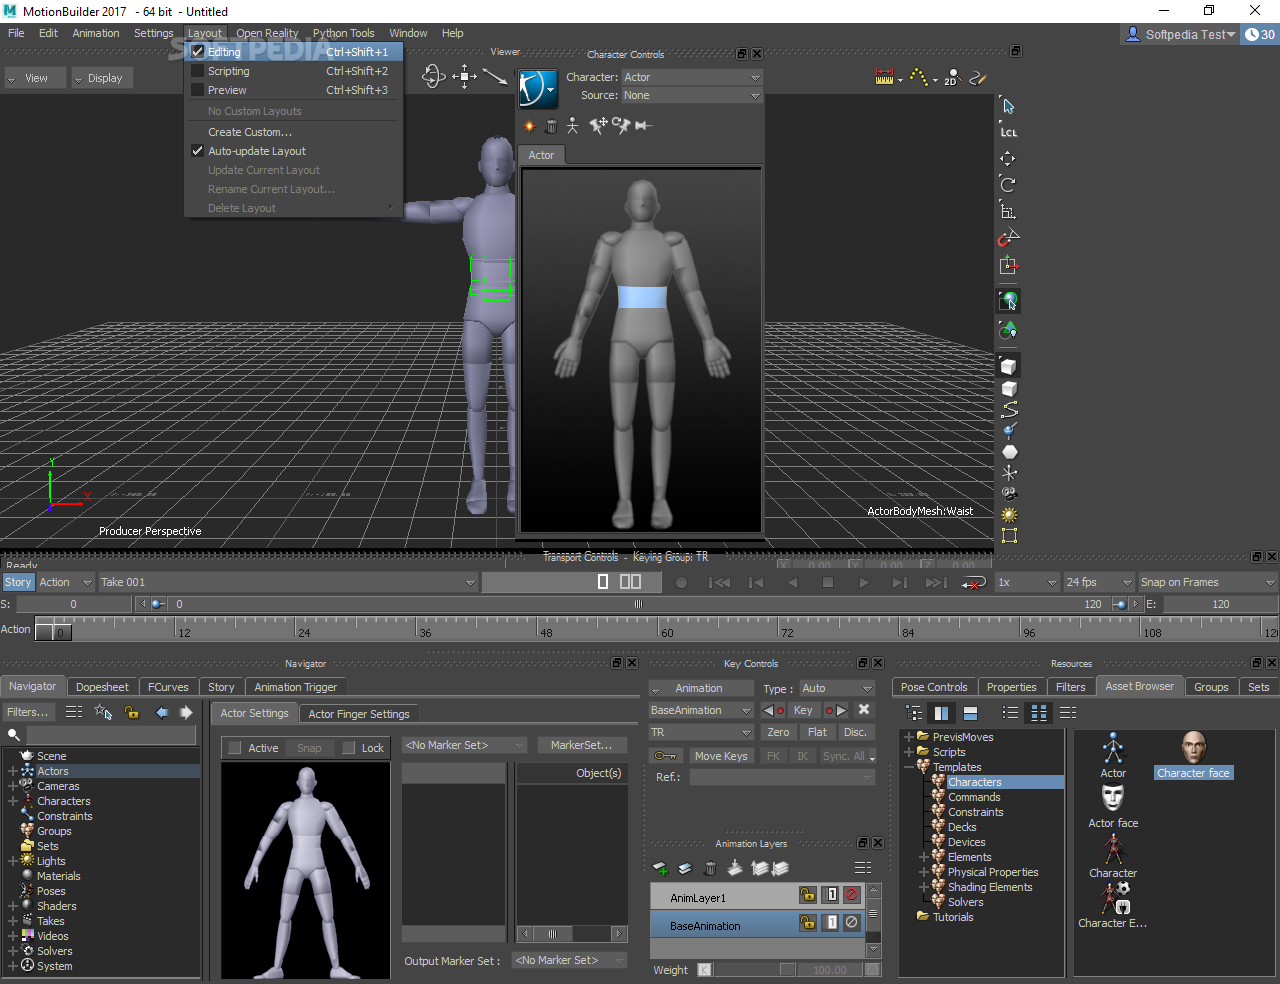Go back with Navigator blue left arrow

click(162, 712)
